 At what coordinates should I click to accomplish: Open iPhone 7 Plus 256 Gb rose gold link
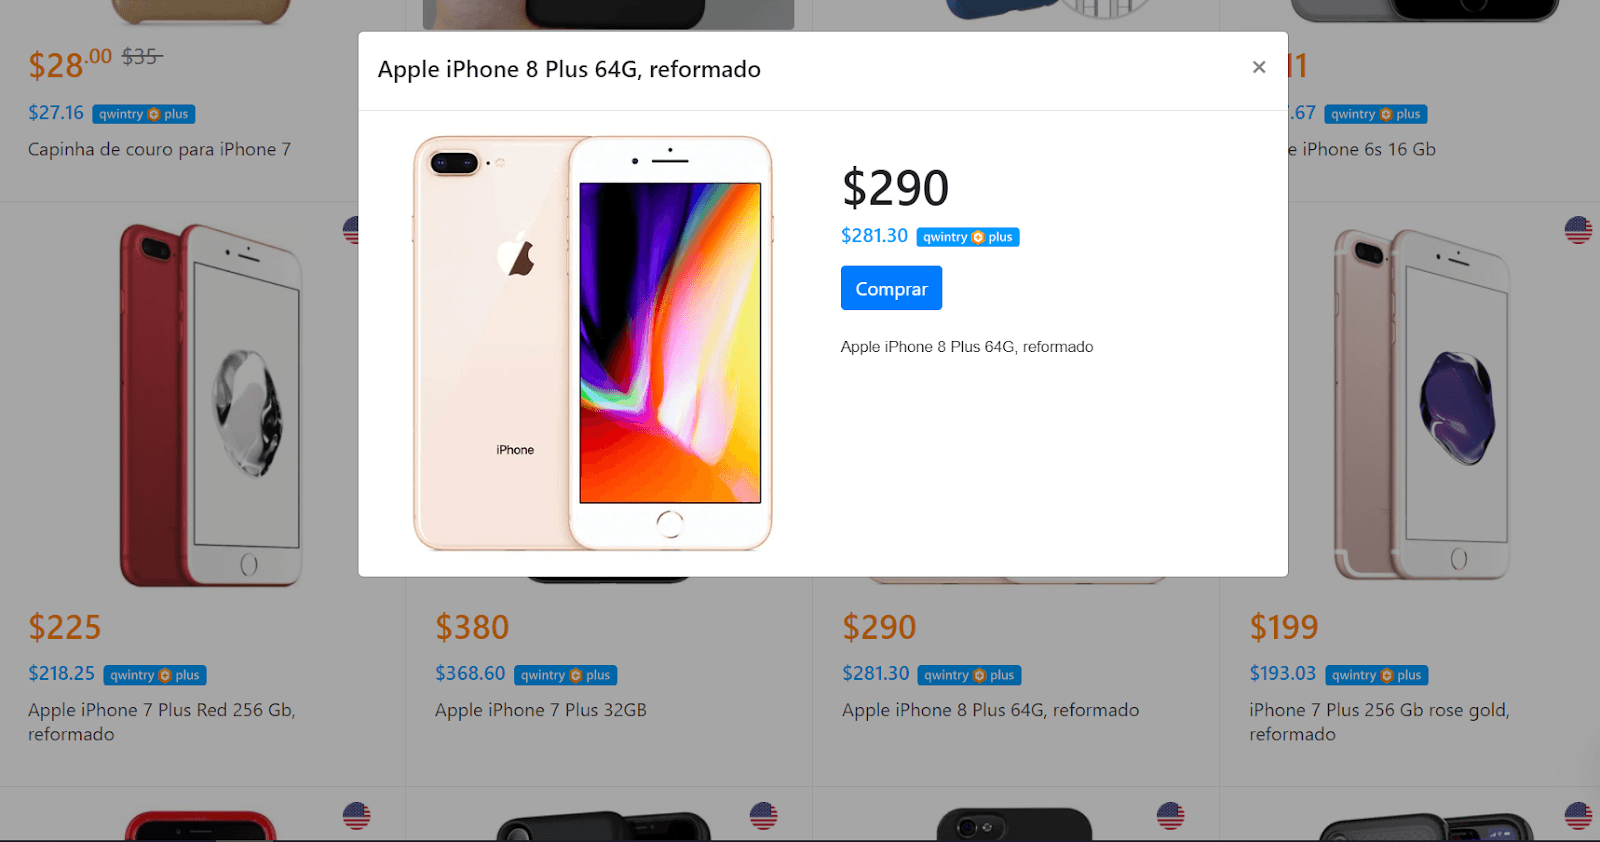1379,722
